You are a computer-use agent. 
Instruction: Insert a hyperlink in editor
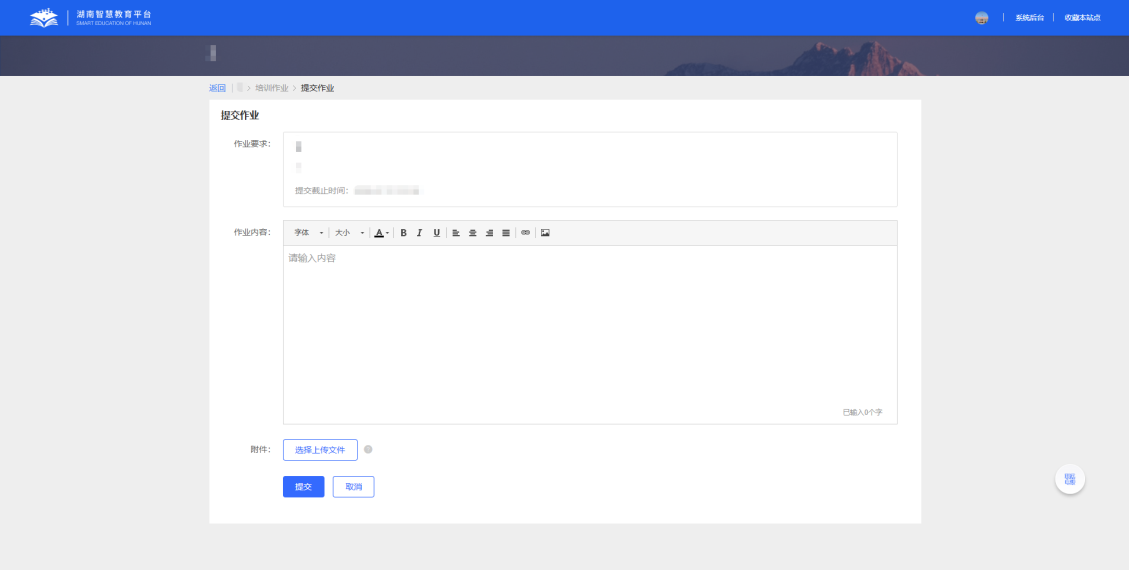point(526,233)
